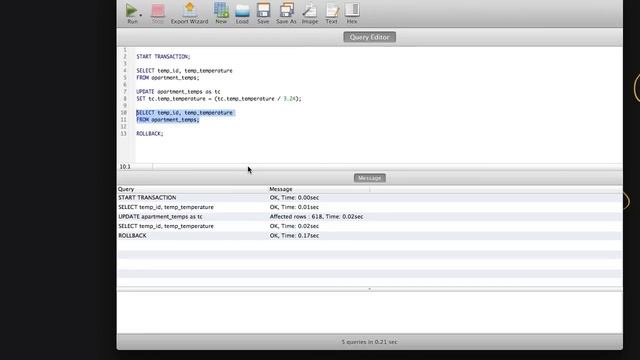Image resolution: width=640 pixels, height=360 pixels.
Task: Place cursor on ROLLBACK; code line
Action: [x=150, y=133]
